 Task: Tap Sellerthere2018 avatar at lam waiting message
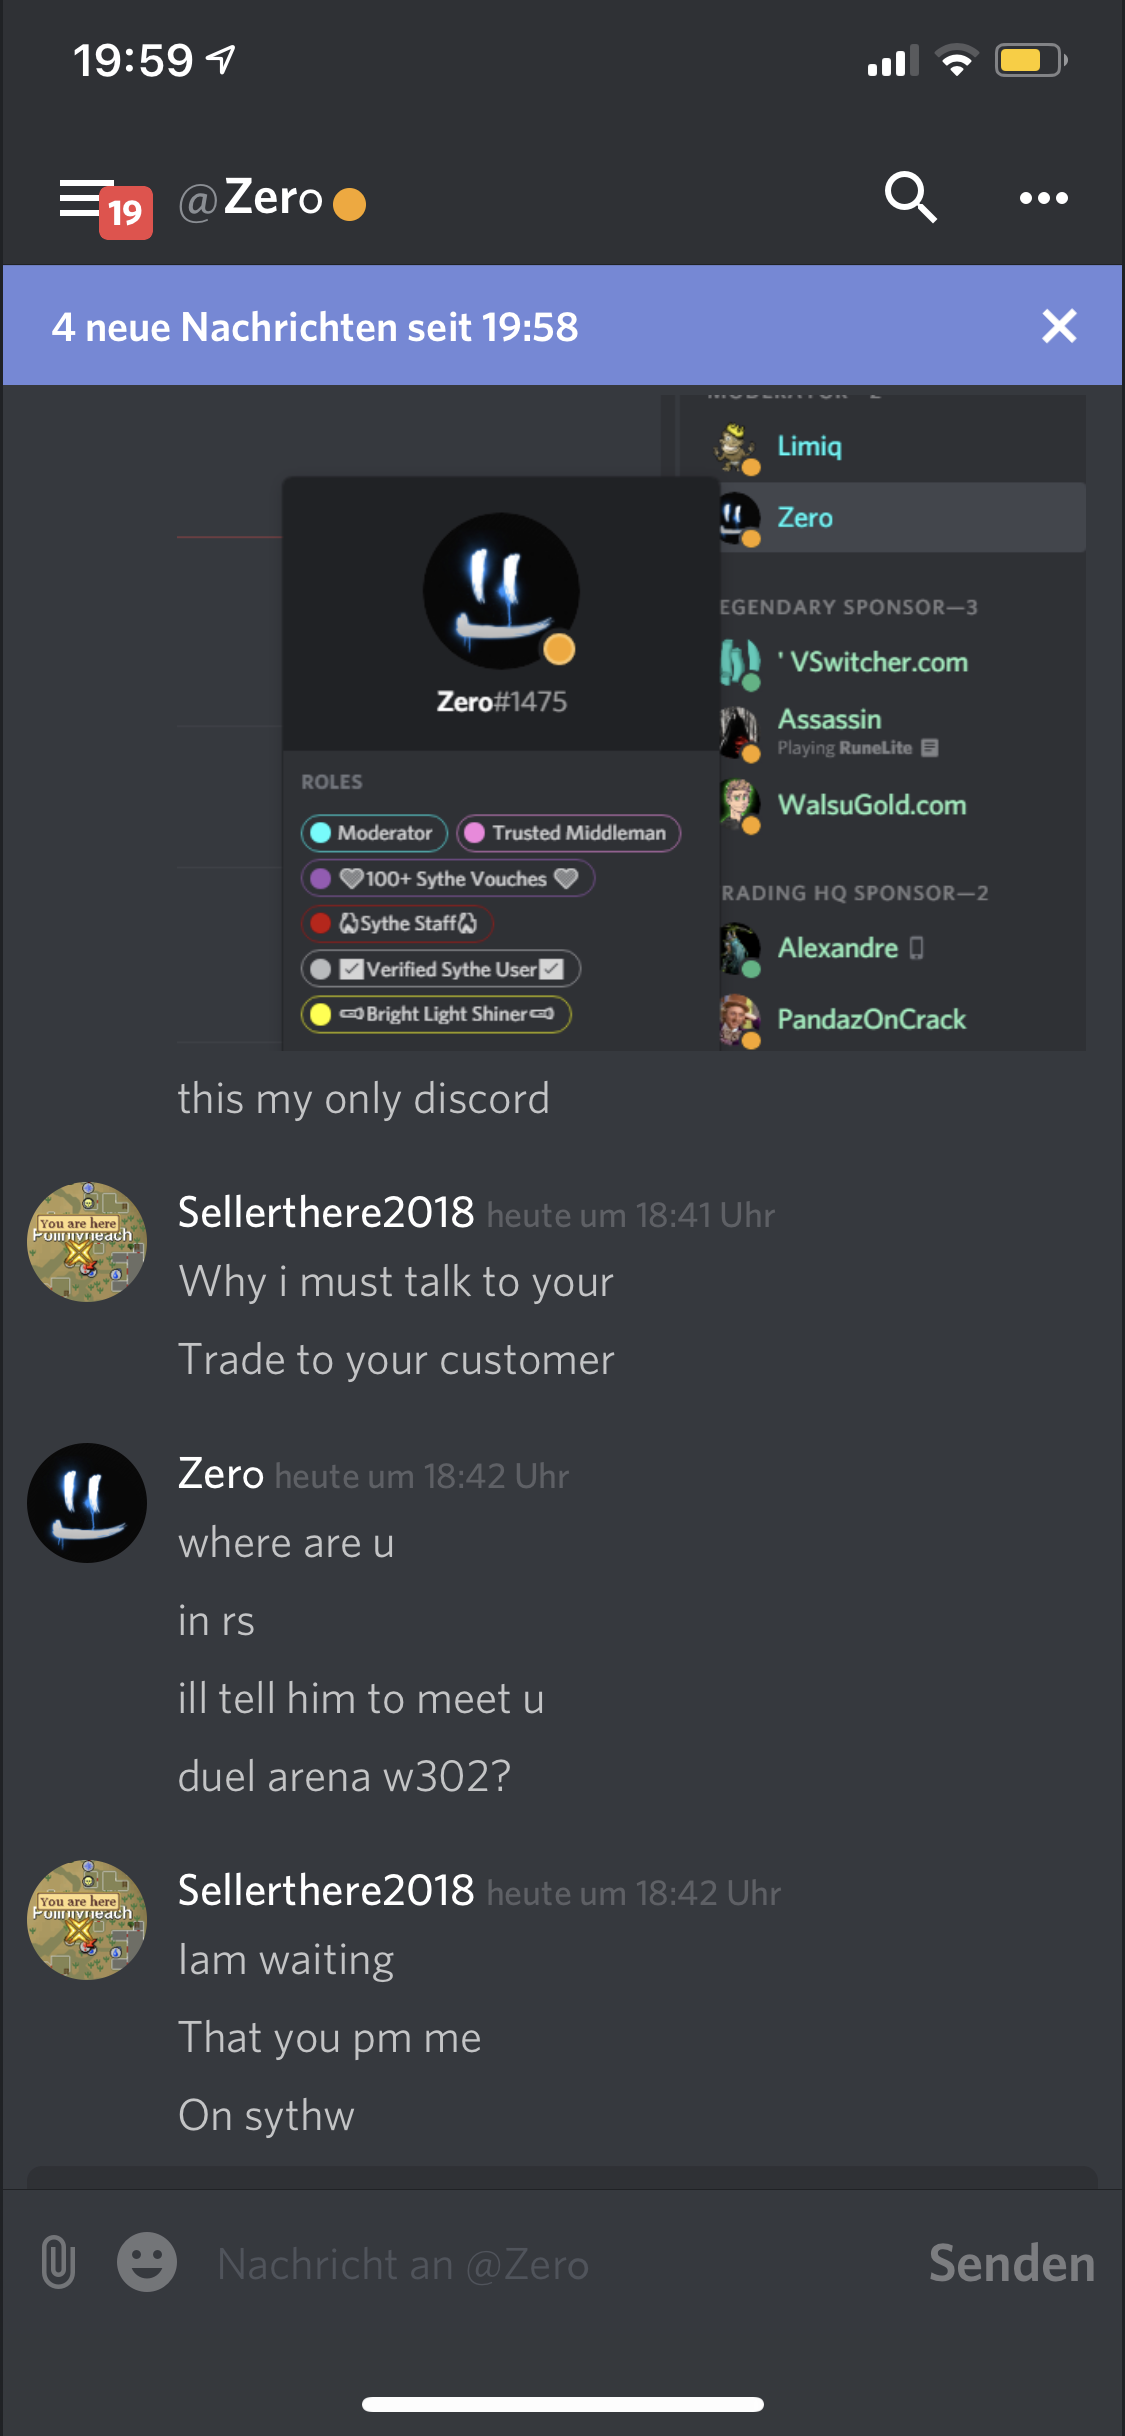pos(87,1920)
